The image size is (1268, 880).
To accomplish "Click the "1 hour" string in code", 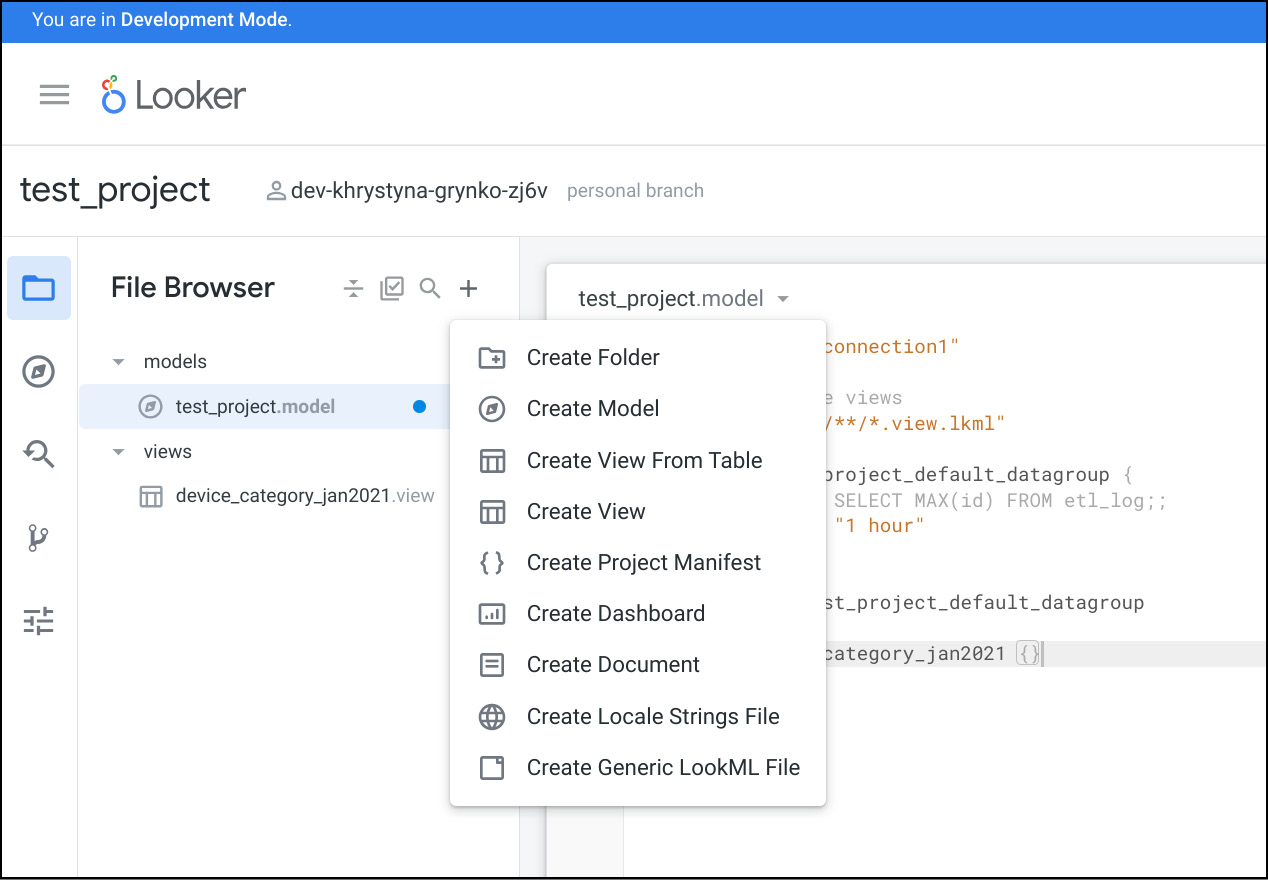I will click(x=879, y=526).
